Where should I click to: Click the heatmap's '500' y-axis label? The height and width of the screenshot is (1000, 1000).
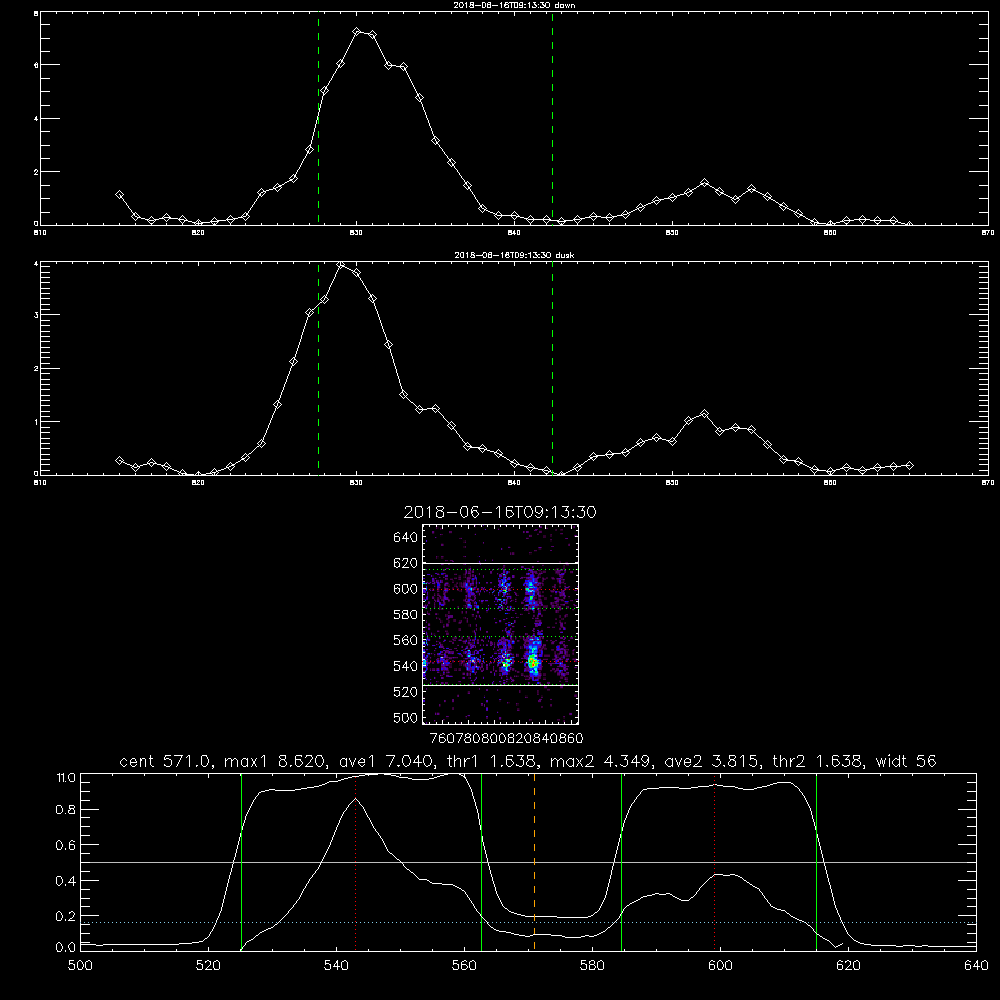coord(406,717)
